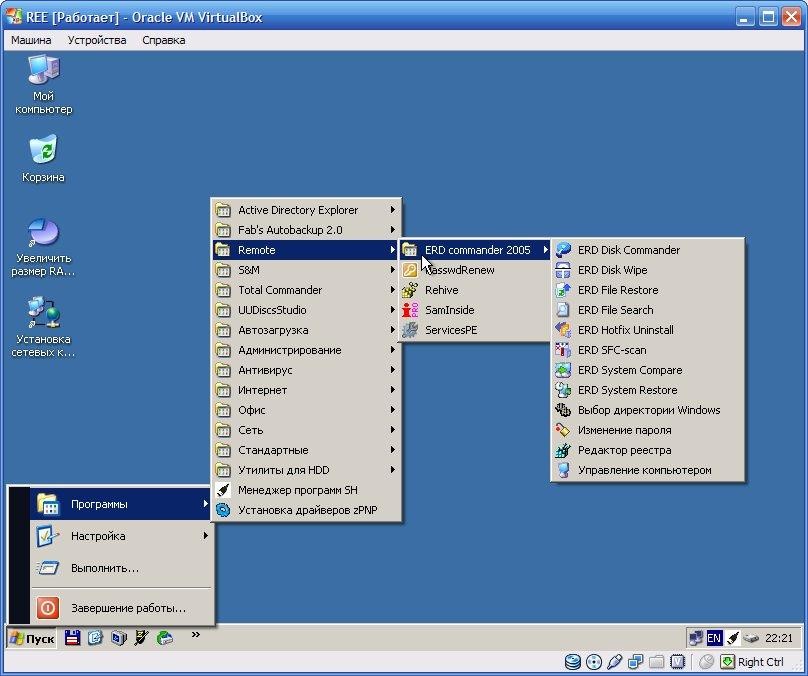Viewport: 808px width, 676px height.
Task: Expand the S&M folder submenu
Action: (307, 270)
